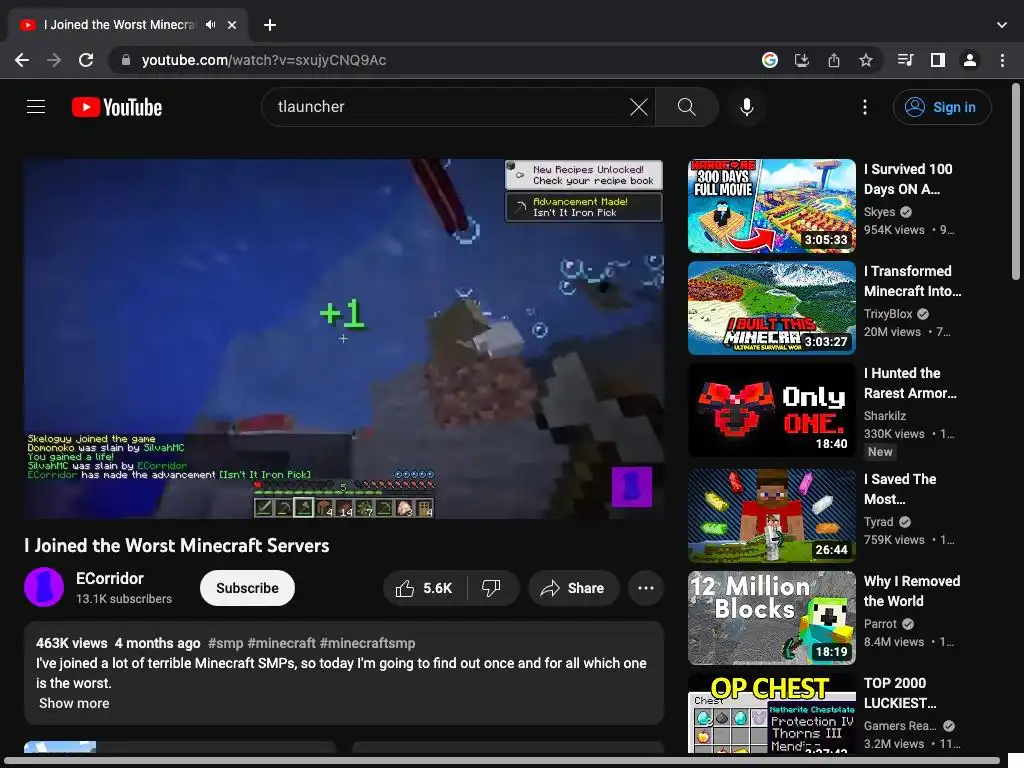Open the media control playlist icon
Image resolution: width=1024 pixels, height=768 pixels.
coord(905,60)
